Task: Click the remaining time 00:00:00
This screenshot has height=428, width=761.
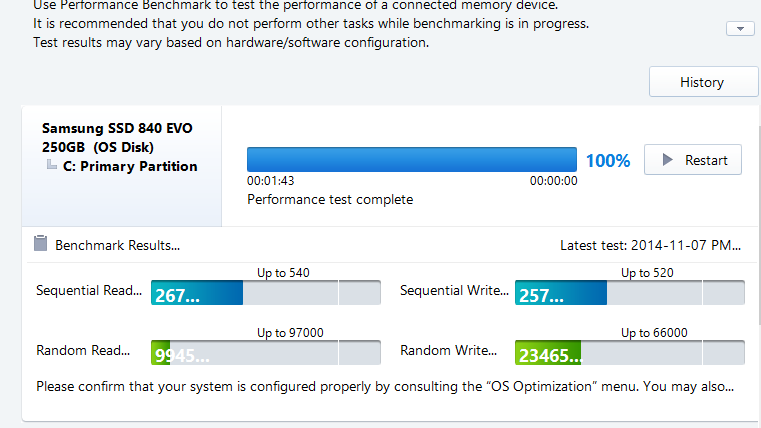Action: tap(553, 181)
